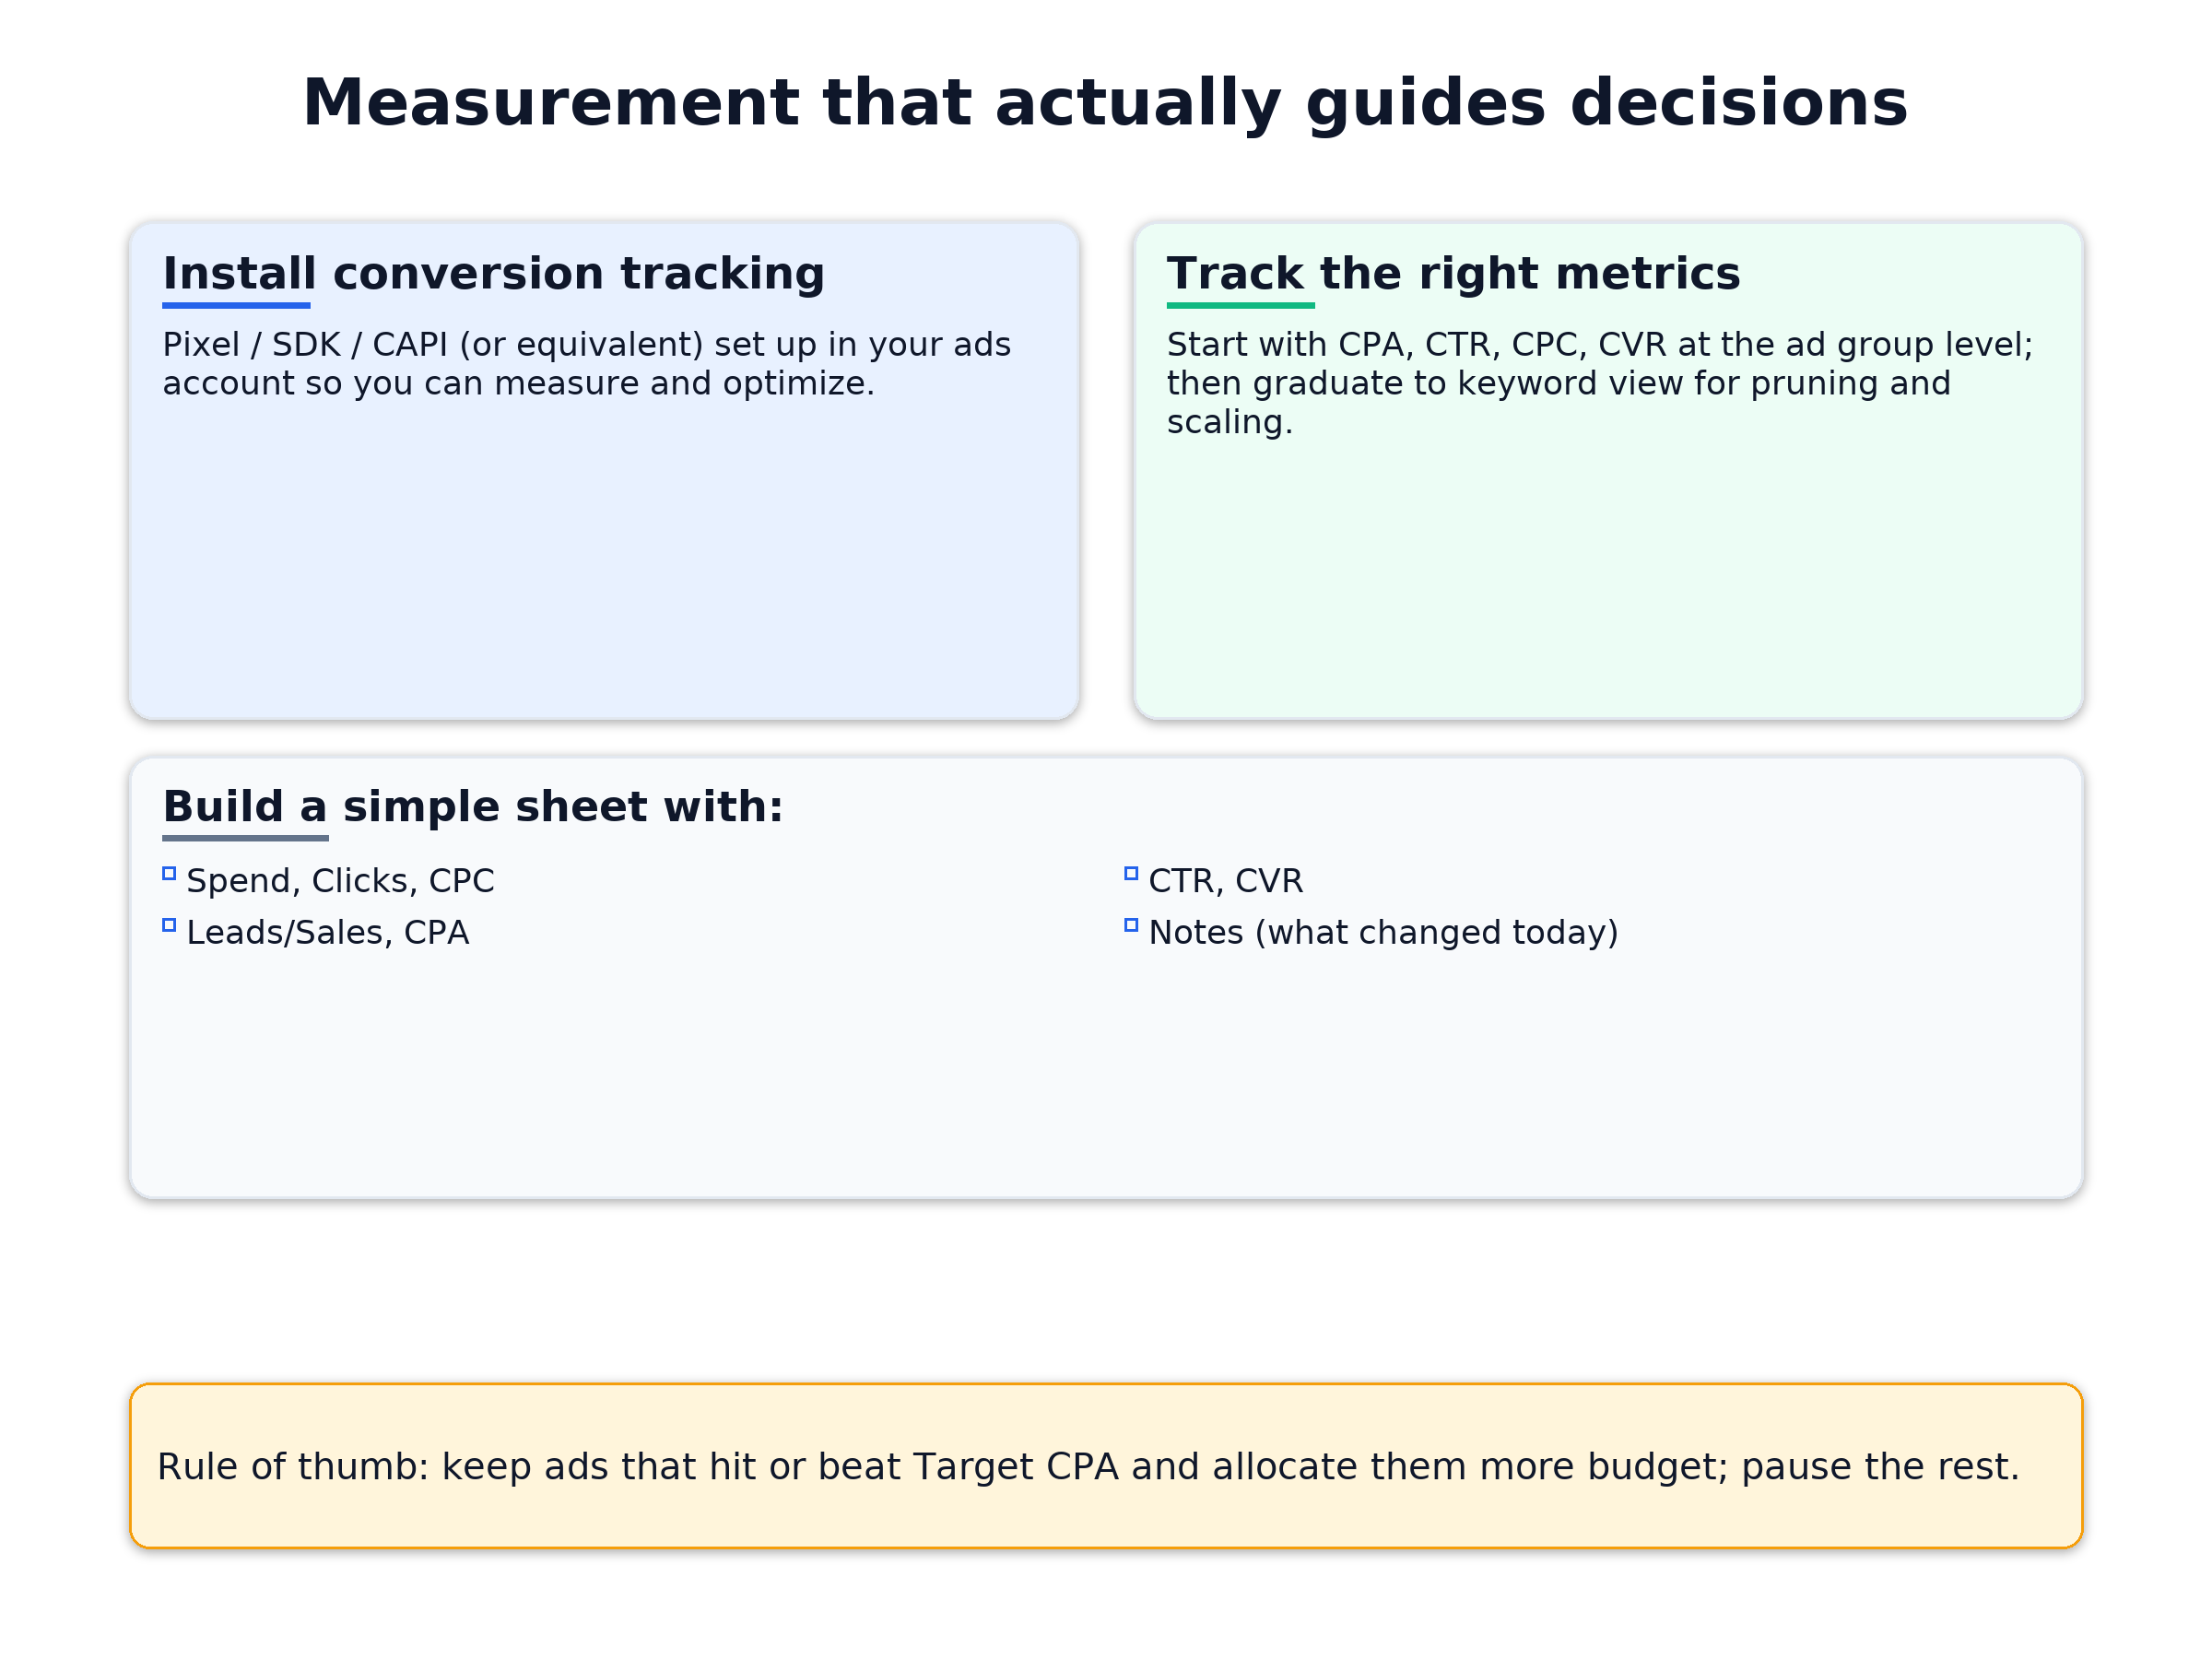
Task: Click the checkbox beside Leads/Sales, CPA
Action: [169, 925]
